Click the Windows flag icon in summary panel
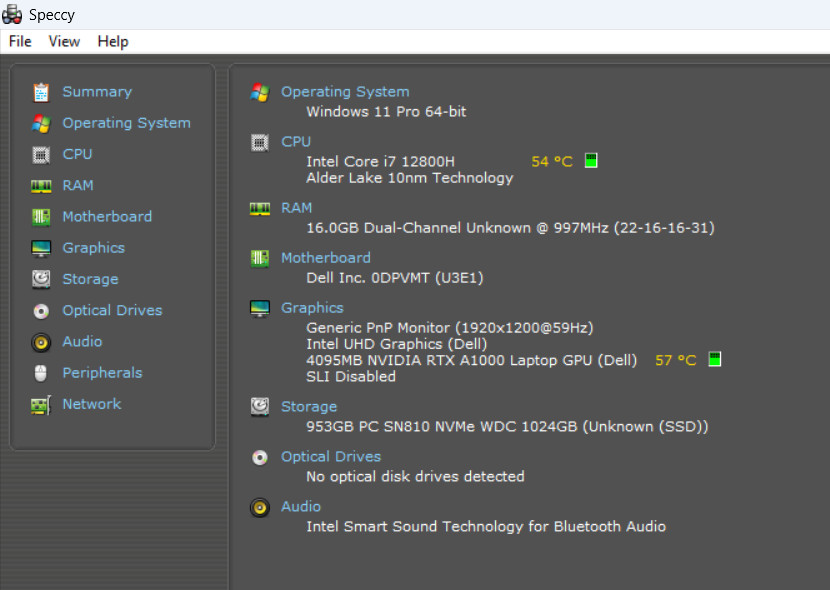The width and height of the screenshot is (830, 590). coord(260,92)
